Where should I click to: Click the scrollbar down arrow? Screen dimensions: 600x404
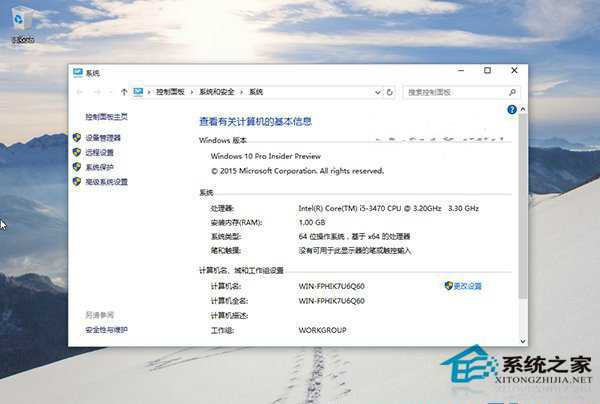(x=523, y=341)
